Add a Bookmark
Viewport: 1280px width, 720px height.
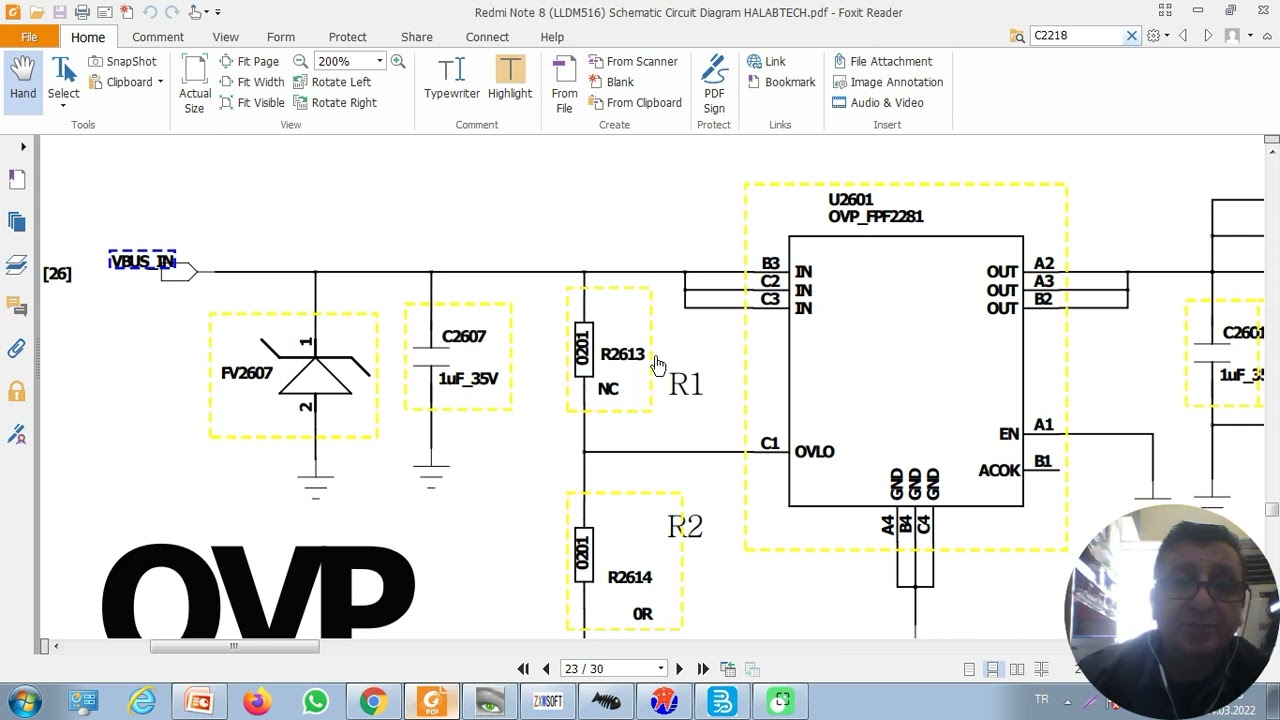(780, 82)
